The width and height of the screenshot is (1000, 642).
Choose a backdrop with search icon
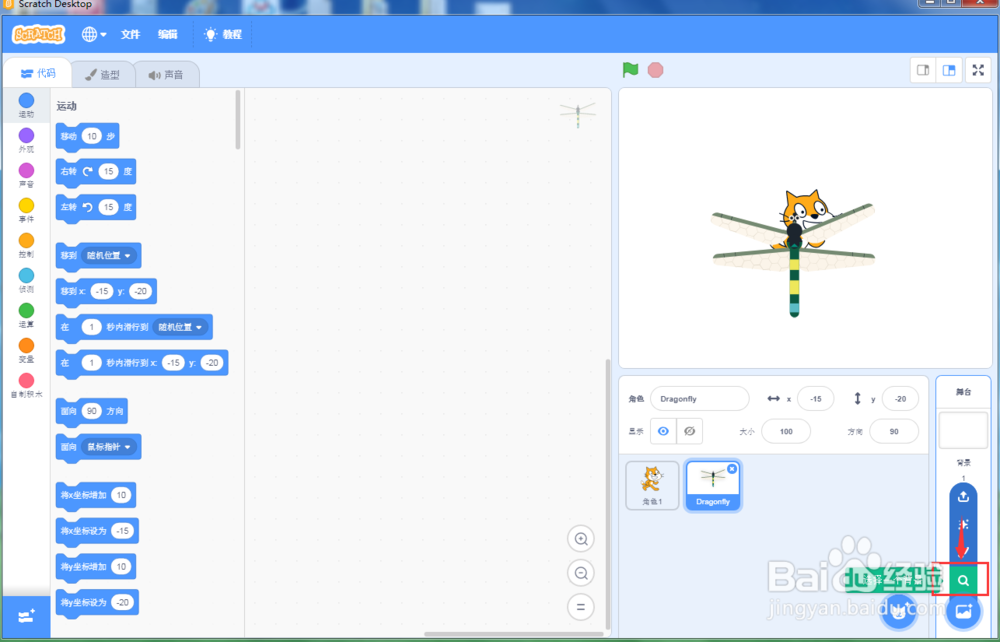click(x=963, y=580)
